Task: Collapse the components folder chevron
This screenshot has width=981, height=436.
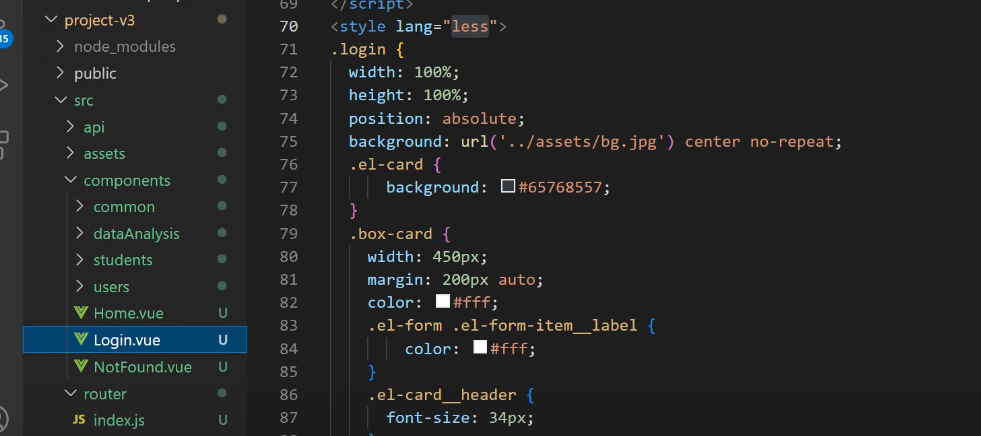Action: (70, 180)
